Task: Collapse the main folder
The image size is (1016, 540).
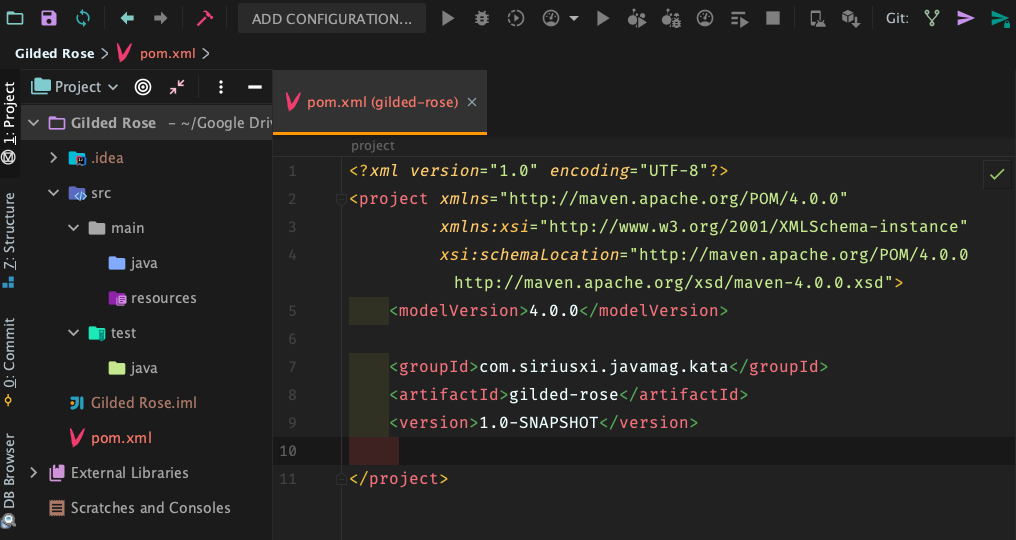Action: [73, 228]
